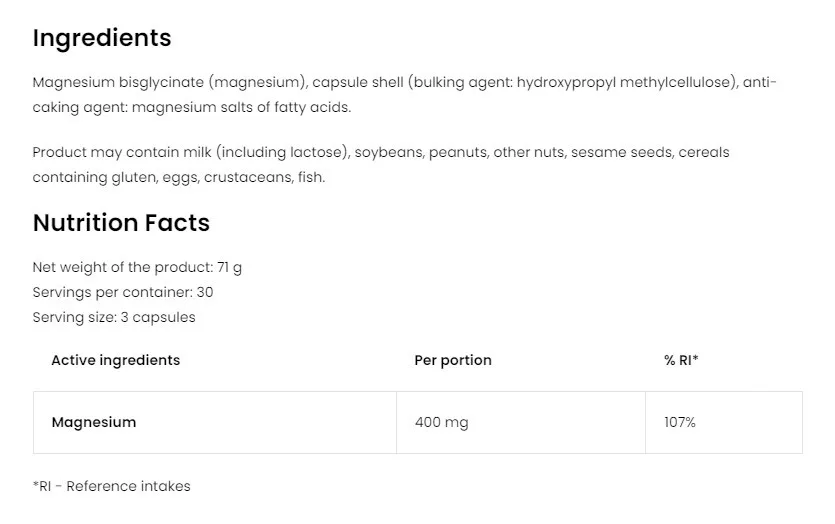This screenshot has height=524, width=835.
Task: Click the 'Net weight of the product: 71 g' line
Action: coord(137,268)
